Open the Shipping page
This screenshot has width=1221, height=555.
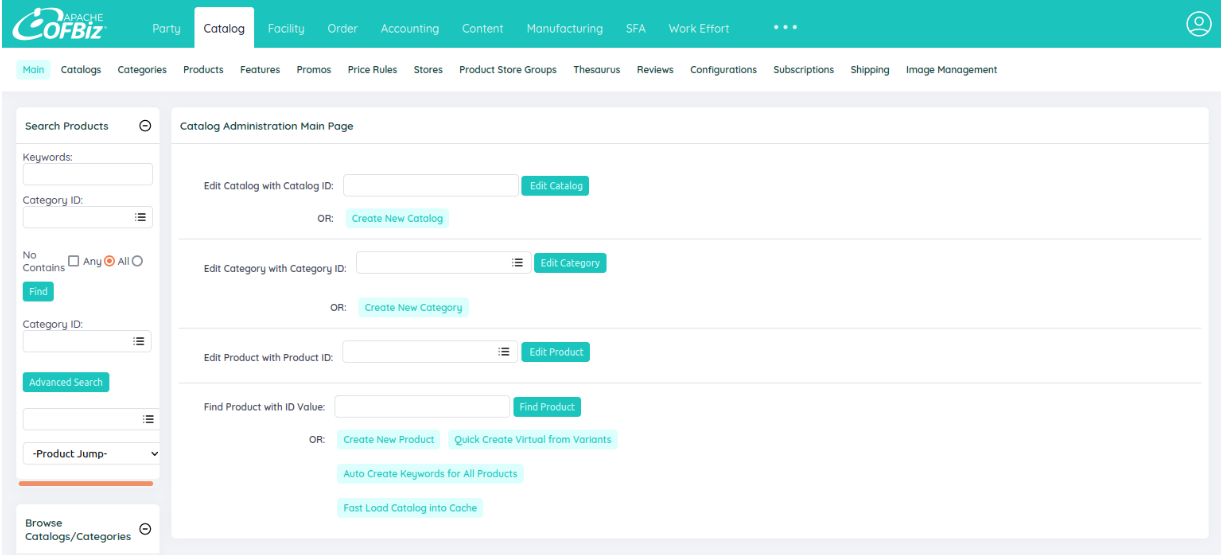870,70
